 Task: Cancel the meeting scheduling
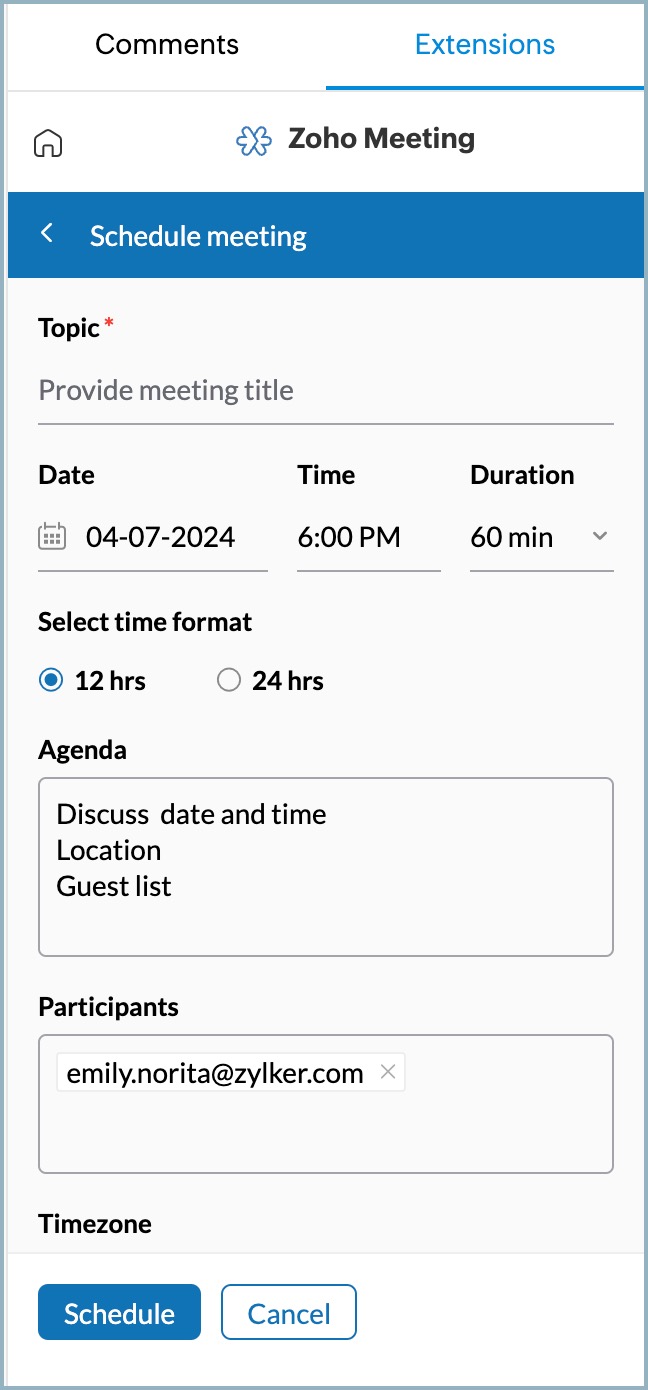click(289, 1313)
